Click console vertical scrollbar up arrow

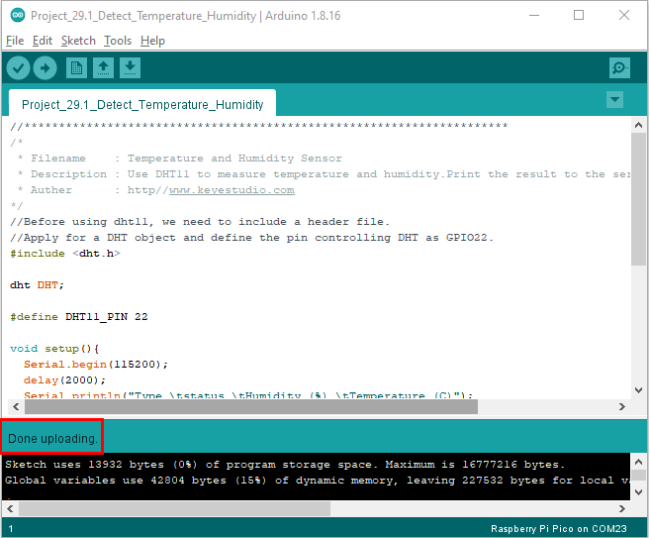639,462
